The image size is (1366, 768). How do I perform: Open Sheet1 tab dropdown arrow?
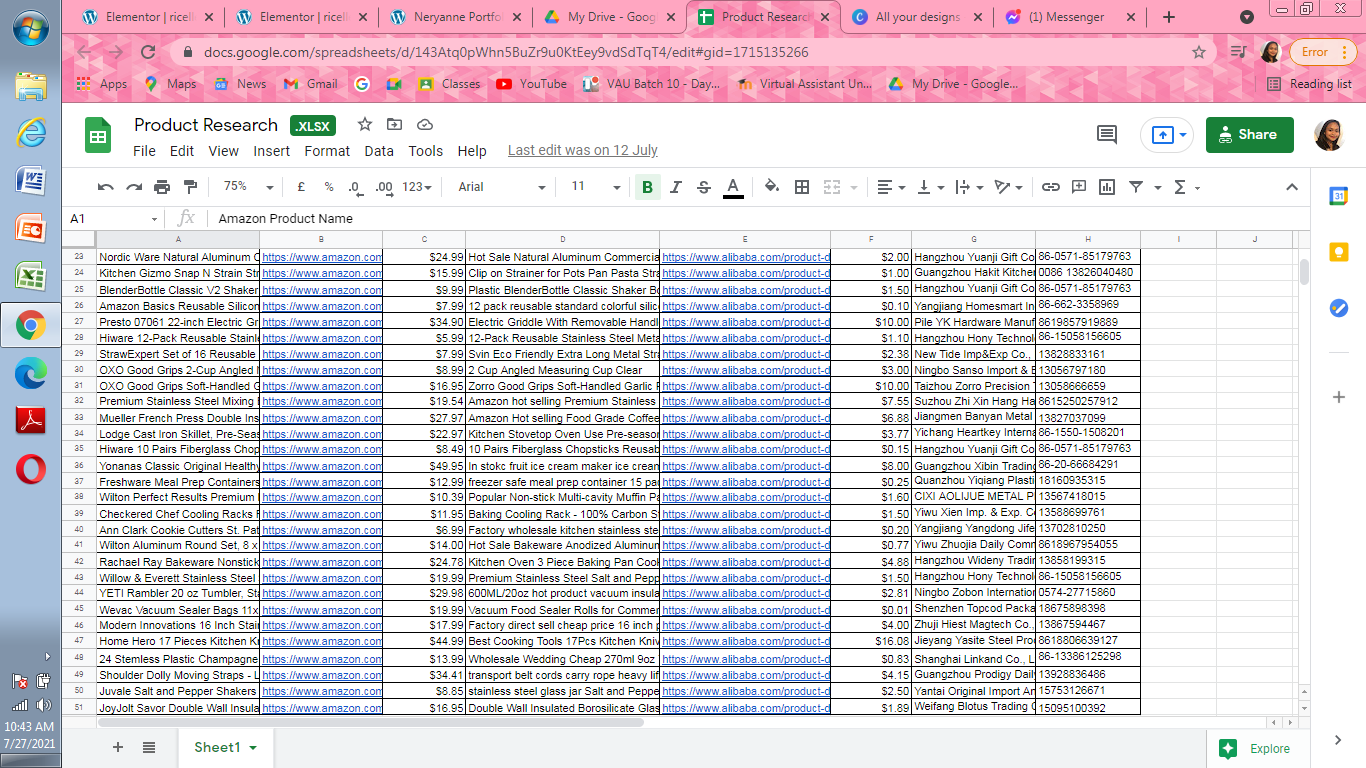(x=253, y=748)
